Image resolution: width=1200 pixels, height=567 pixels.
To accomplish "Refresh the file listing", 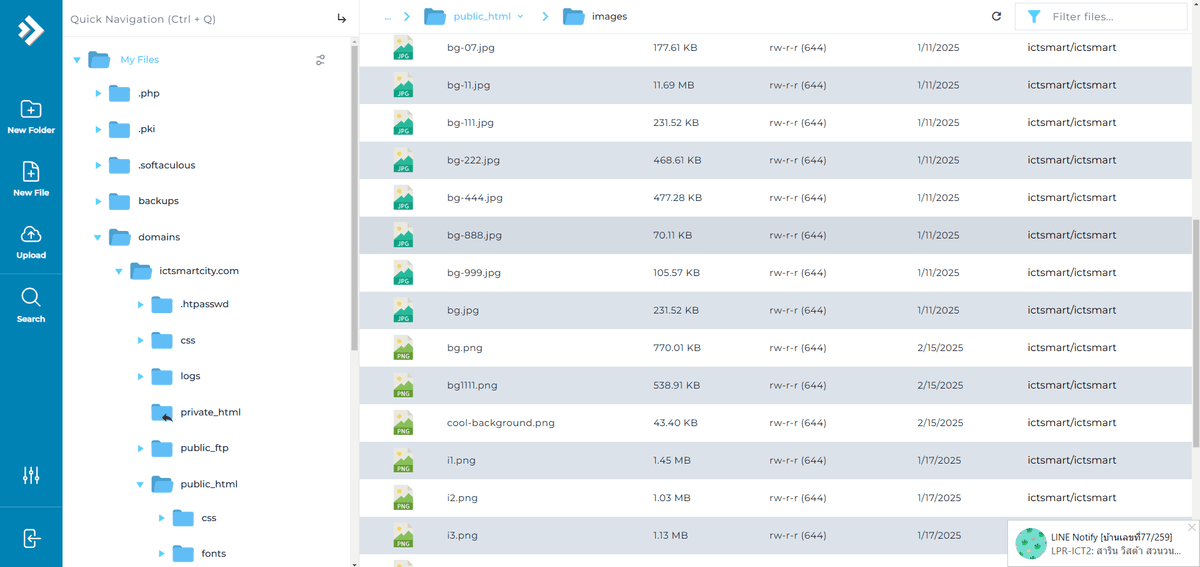I will pyautogui.click(x=996, y=16).
